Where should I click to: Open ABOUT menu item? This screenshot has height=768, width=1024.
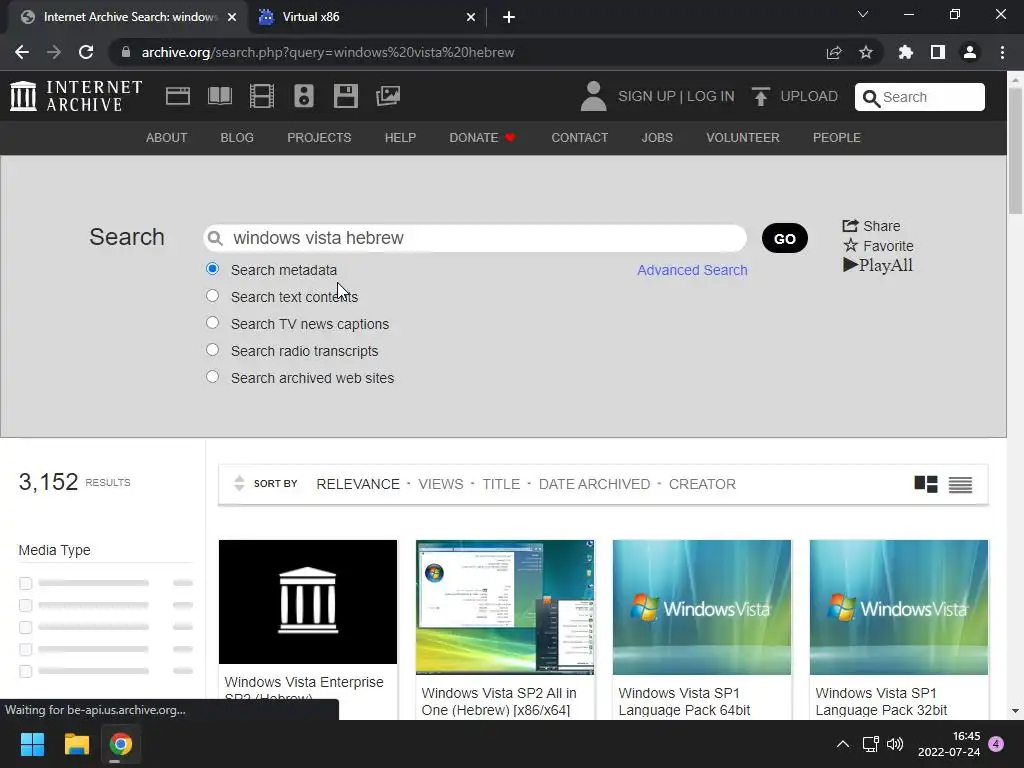pos(167,138)
